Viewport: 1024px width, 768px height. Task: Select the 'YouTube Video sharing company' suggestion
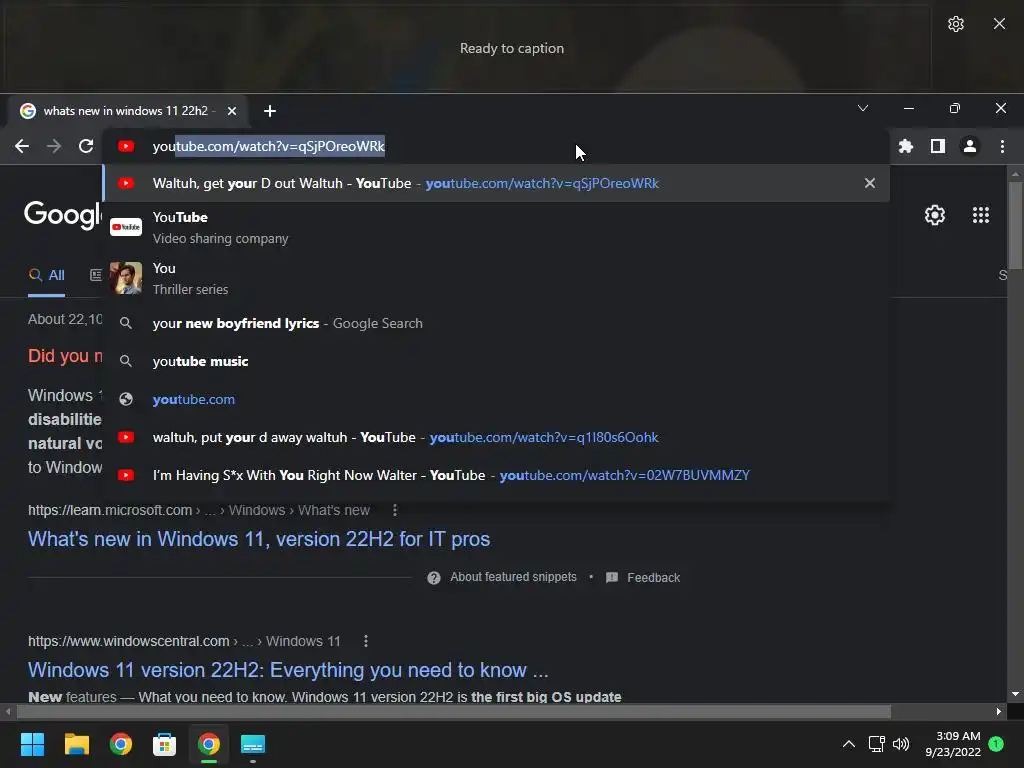tap(496, 227)
